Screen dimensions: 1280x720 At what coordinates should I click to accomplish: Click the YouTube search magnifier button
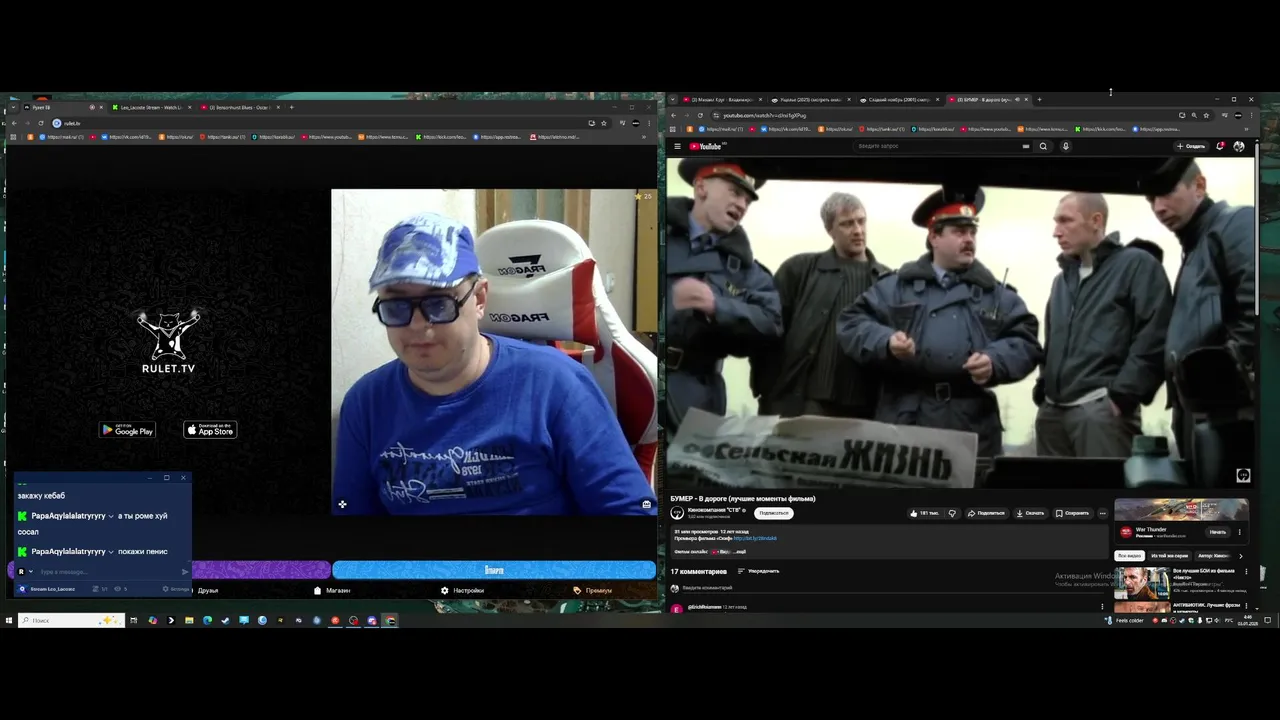tap(1043, 146)
